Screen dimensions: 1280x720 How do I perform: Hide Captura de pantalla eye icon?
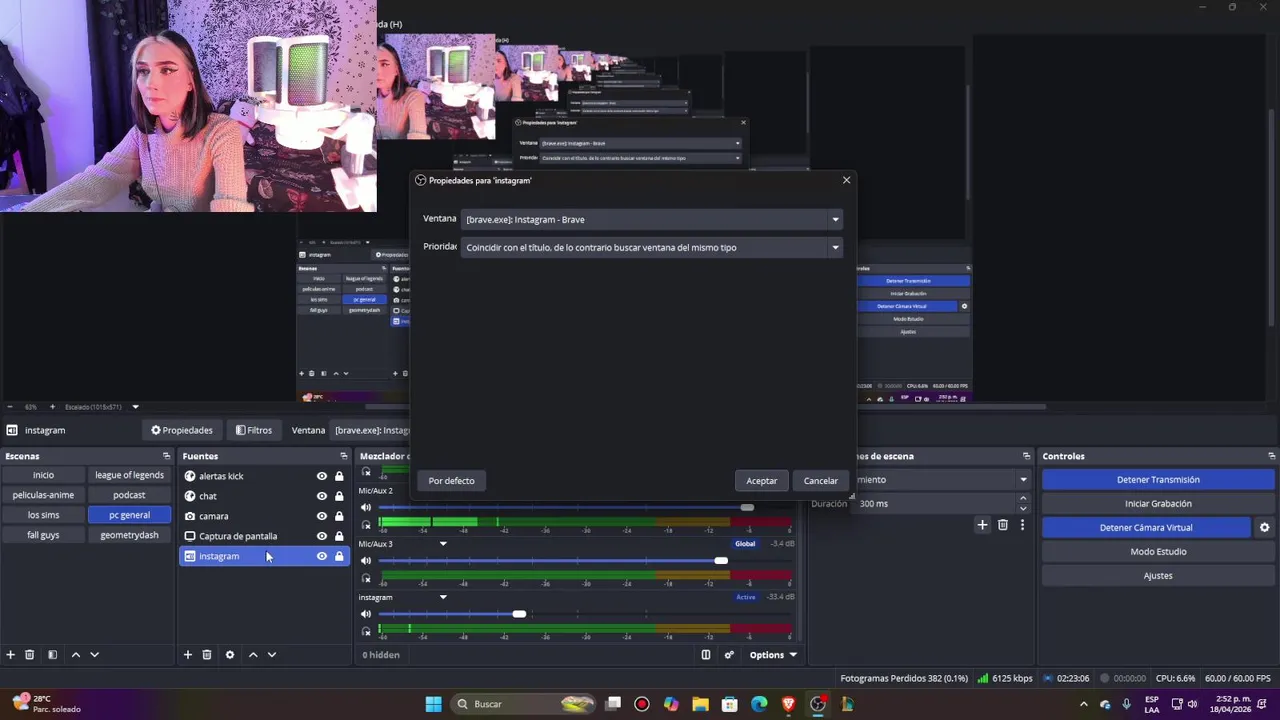pos(322,536)
